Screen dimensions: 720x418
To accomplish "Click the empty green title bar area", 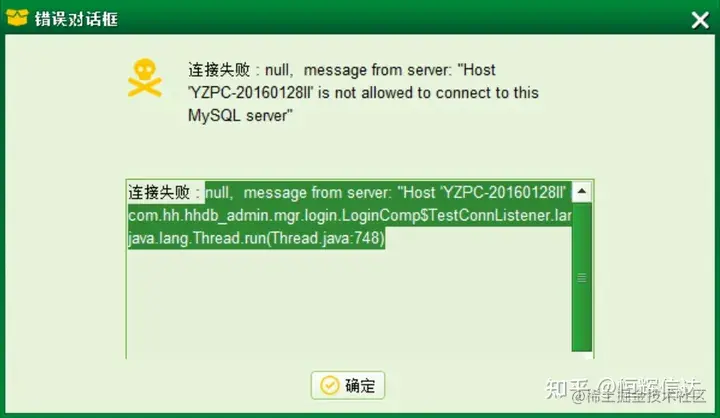I will pos(404,19).
